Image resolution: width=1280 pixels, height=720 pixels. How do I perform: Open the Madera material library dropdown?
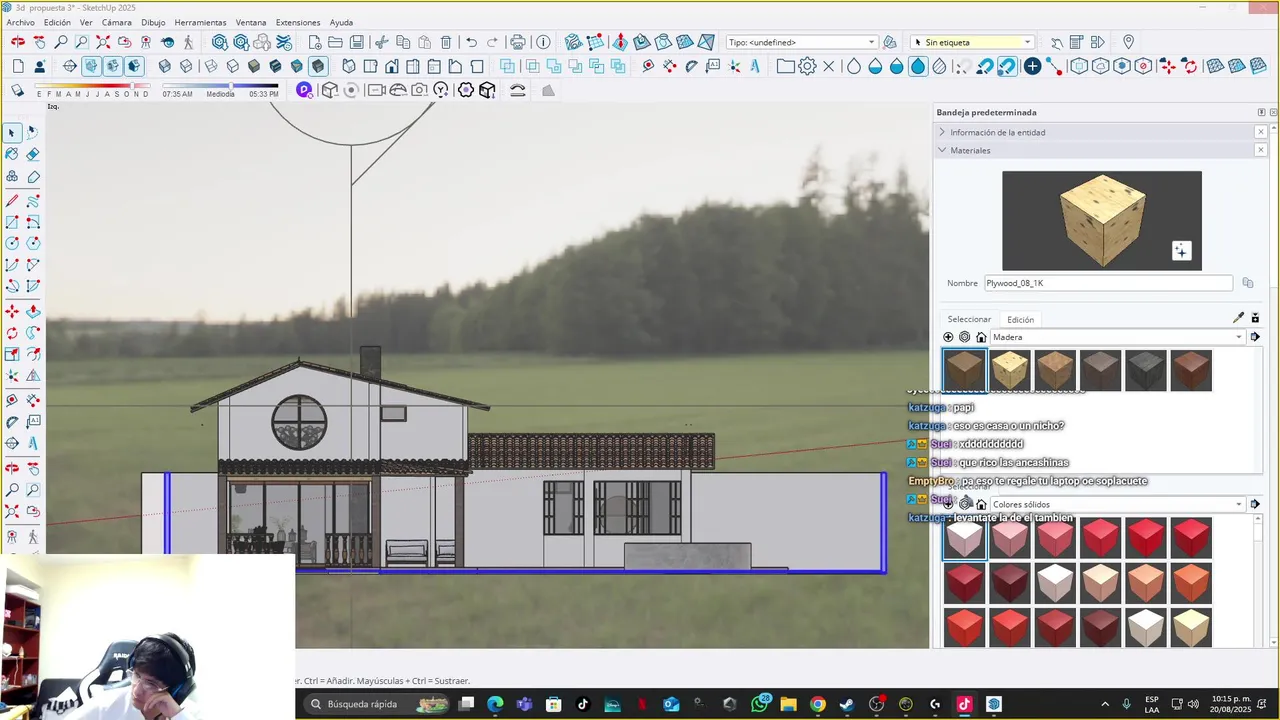(x=1117, y=337)
